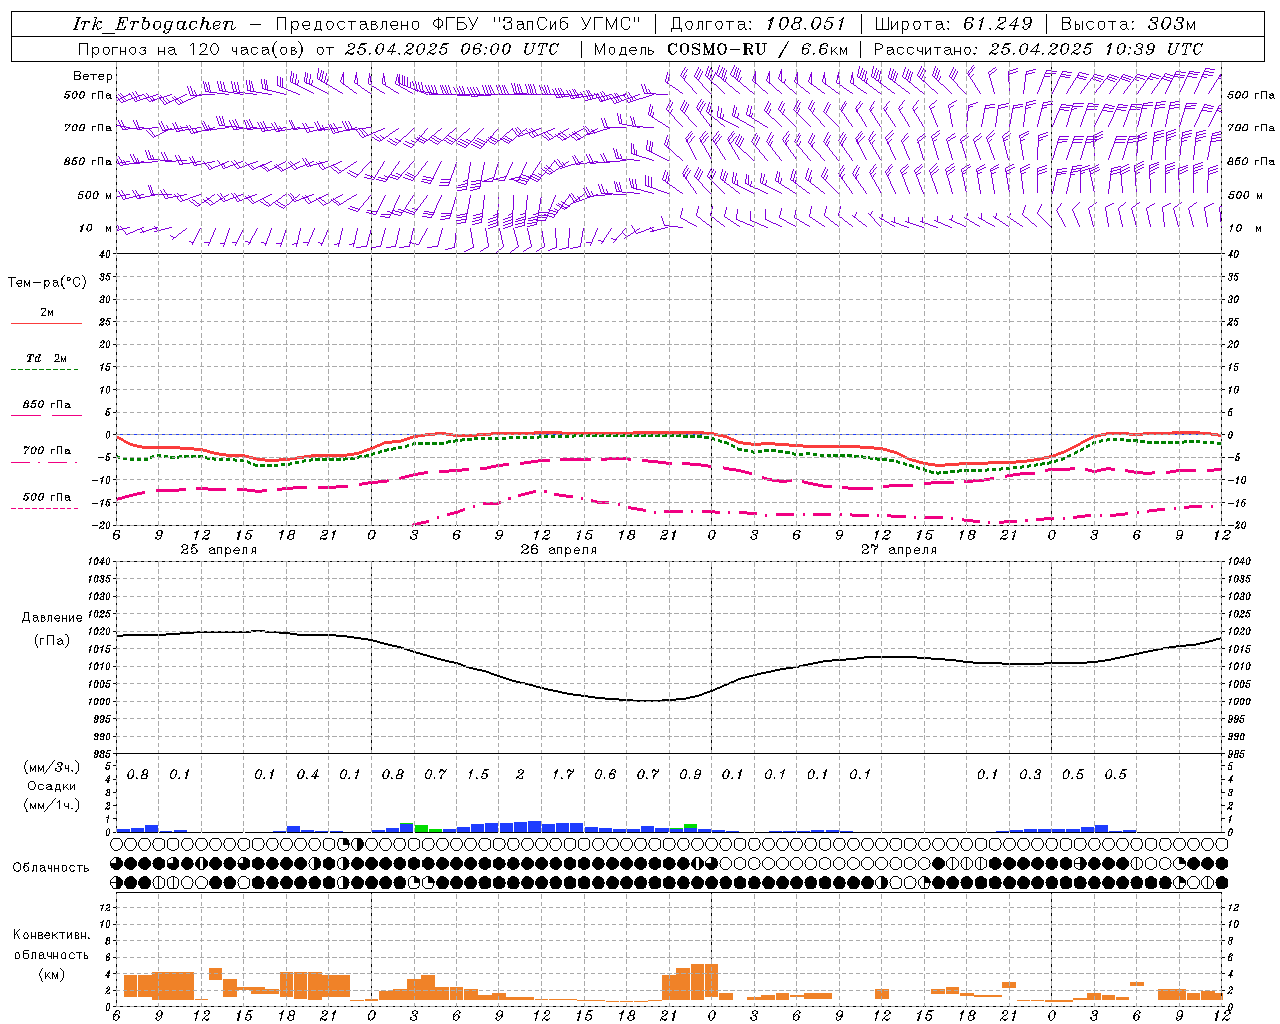This screenshot has height=1024, width=1280.
Task: Click the Давление panel label
Action: [x=52, y=618]
